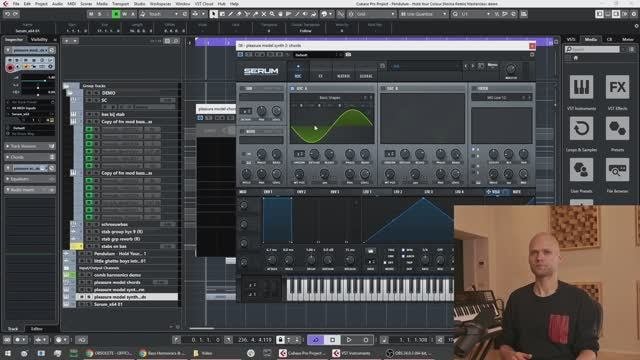Save preset using Serum disk icon
The width and height of the screenshot is (640, 360).
[382, 65]
